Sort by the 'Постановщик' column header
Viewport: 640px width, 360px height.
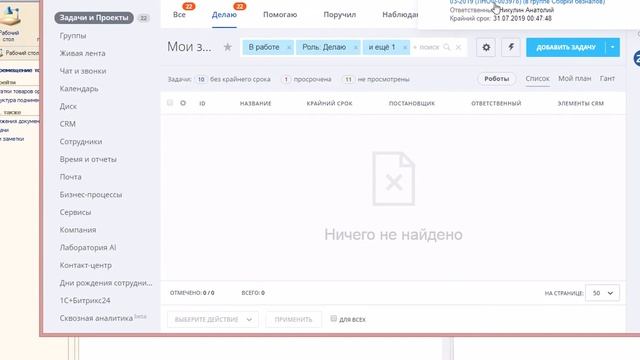(412, 104)
